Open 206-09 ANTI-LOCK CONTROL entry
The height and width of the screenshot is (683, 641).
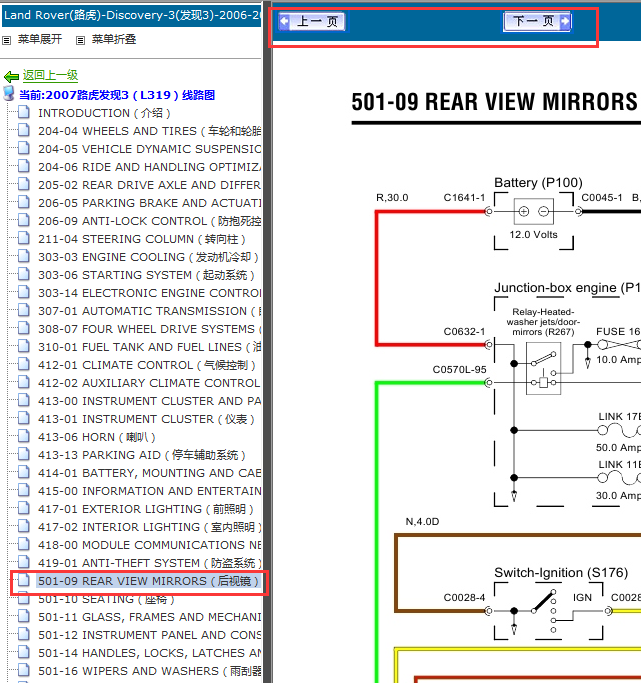tap(149, 221)
